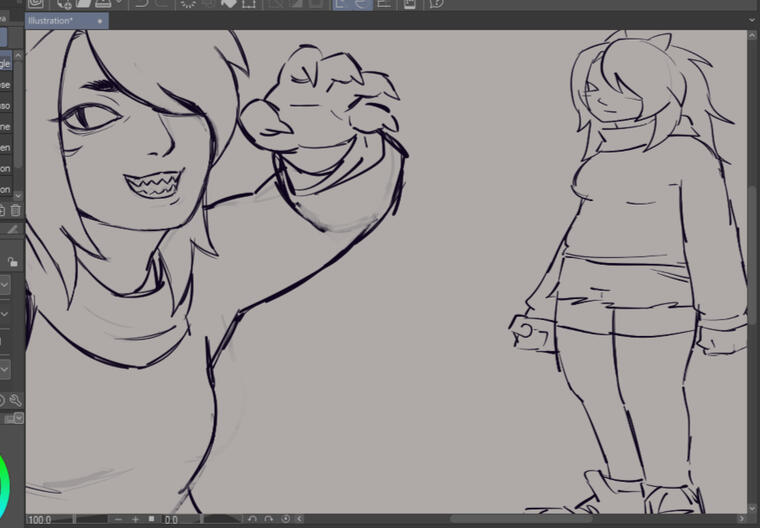The image size is (760, 528).
Task: Toggle Snap to Special Ruler in the command bar
Action: pyautogui.click(x=361, y=4)
